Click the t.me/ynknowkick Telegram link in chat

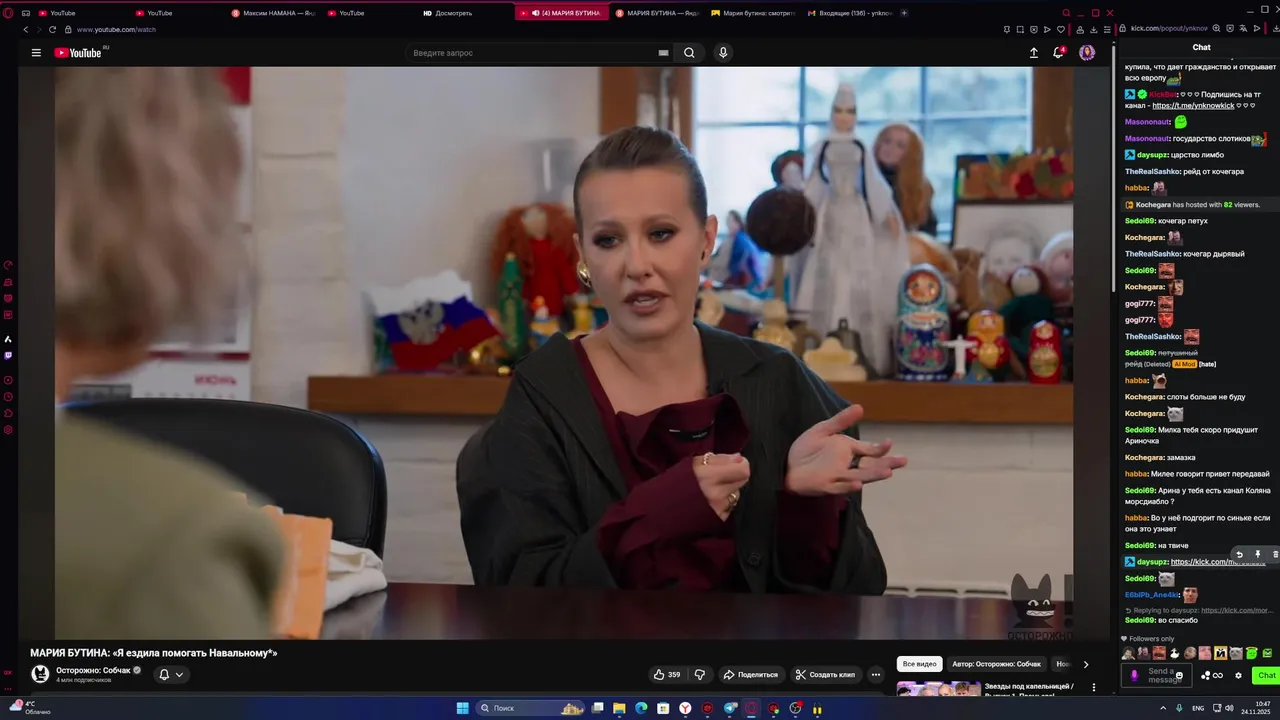tap(1193, 105)
